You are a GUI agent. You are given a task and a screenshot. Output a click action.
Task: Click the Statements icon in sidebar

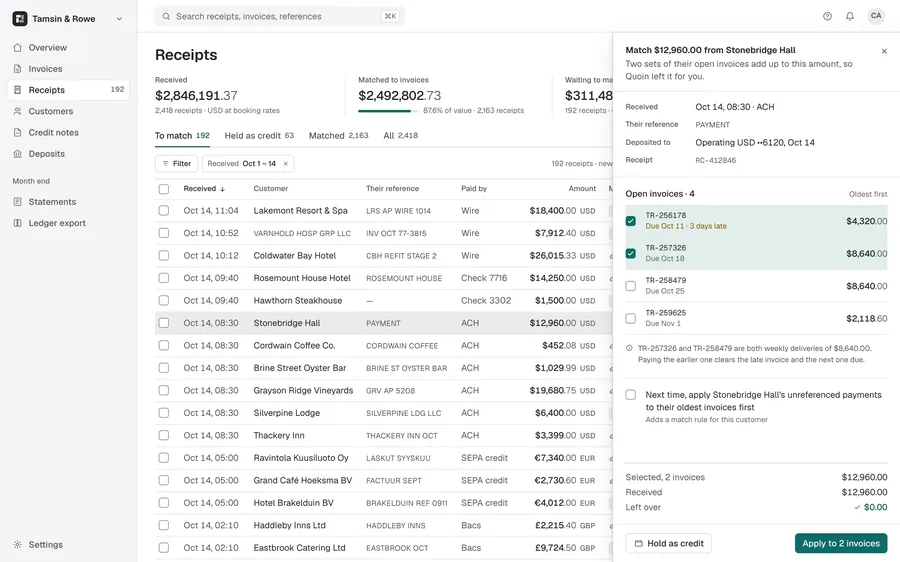[17, 202]
